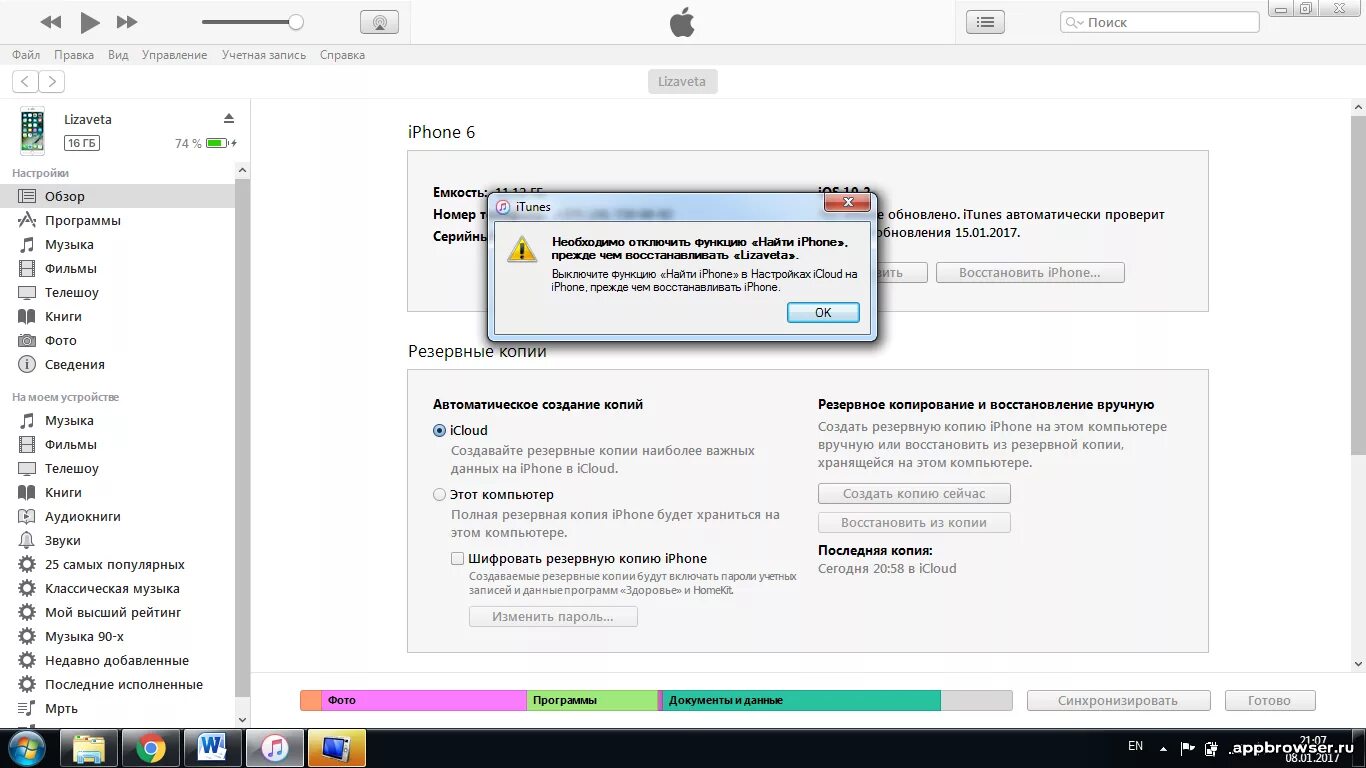The image size is (1366, 768).
Task: Select the Этот компьютер radio button
Action: pyautogui.click(x=439, y=494)
